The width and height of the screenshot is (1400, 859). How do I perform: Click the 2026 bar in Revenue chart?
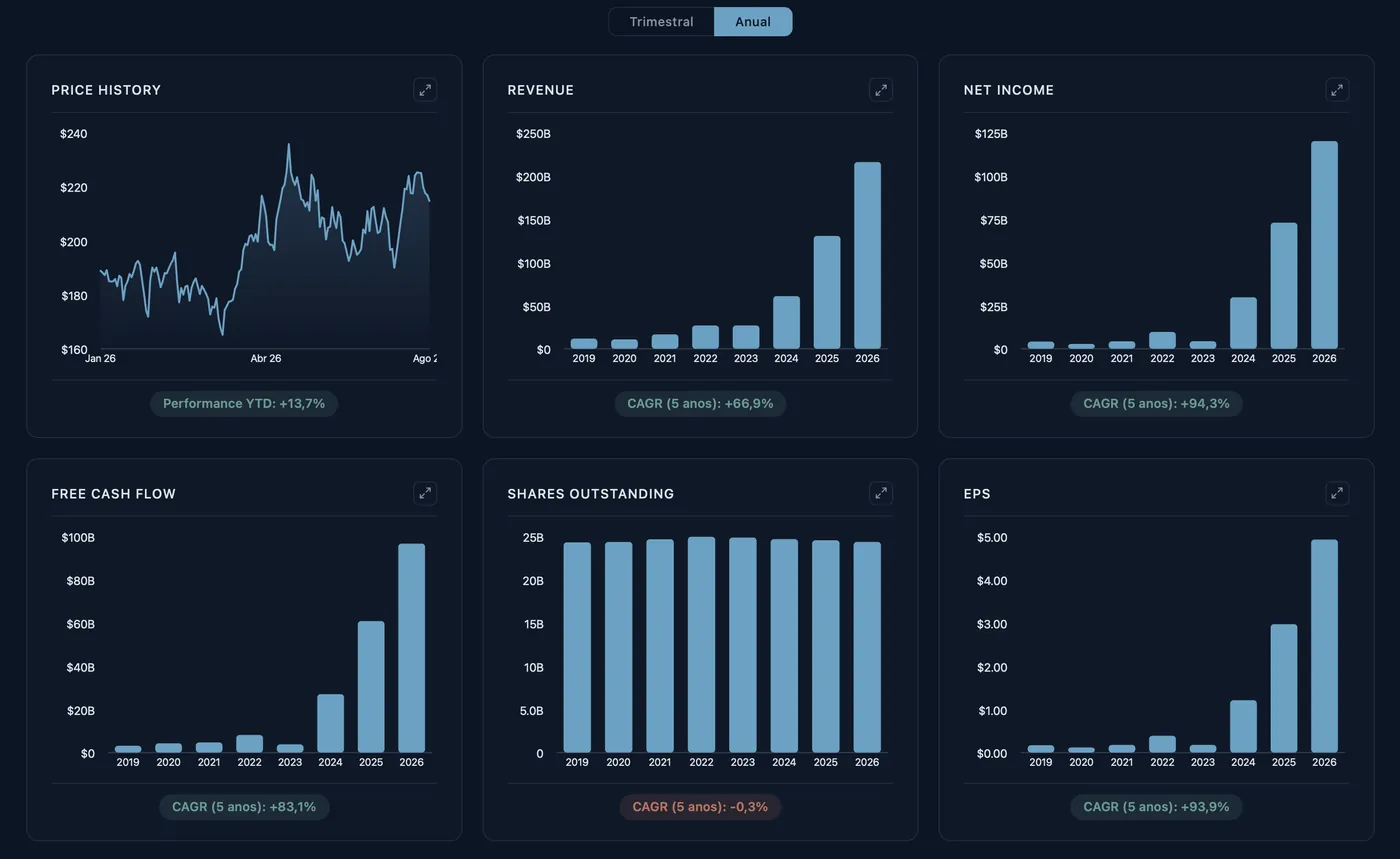[867, 256]
